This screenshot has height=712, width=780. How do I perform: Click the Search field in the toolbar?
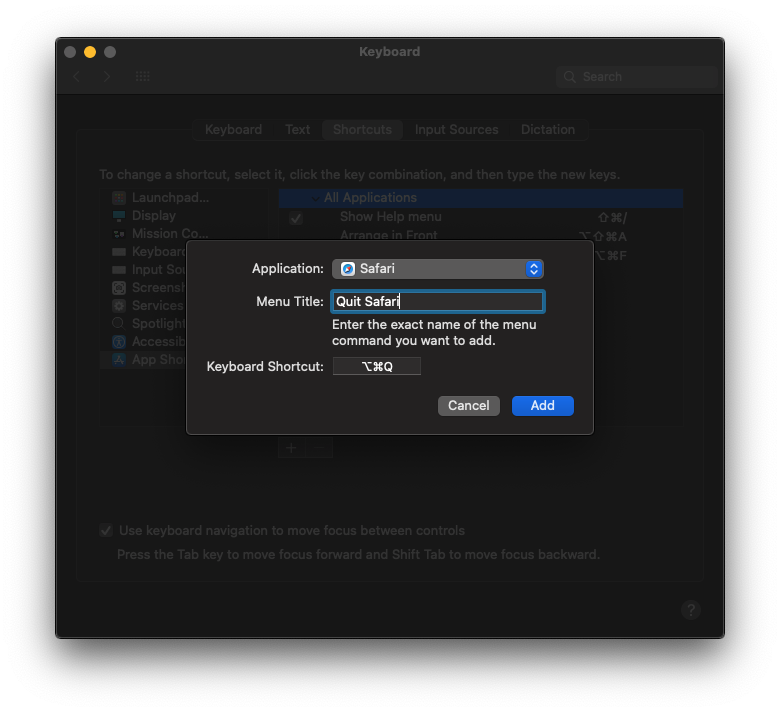pos(636,77)
